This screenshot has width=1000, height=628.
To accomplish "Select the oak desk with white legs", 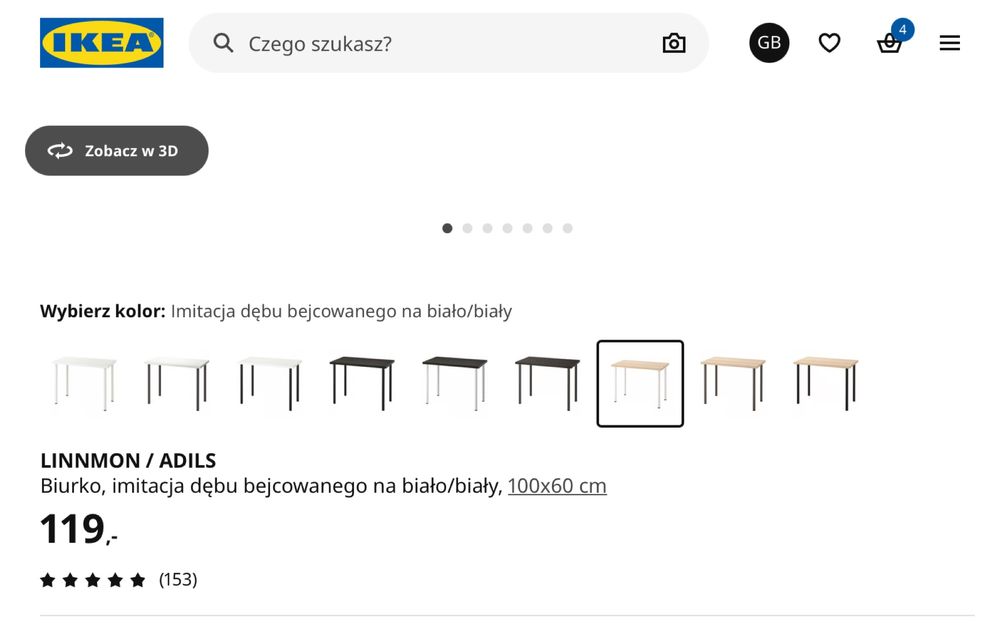I will click(640, 383).
